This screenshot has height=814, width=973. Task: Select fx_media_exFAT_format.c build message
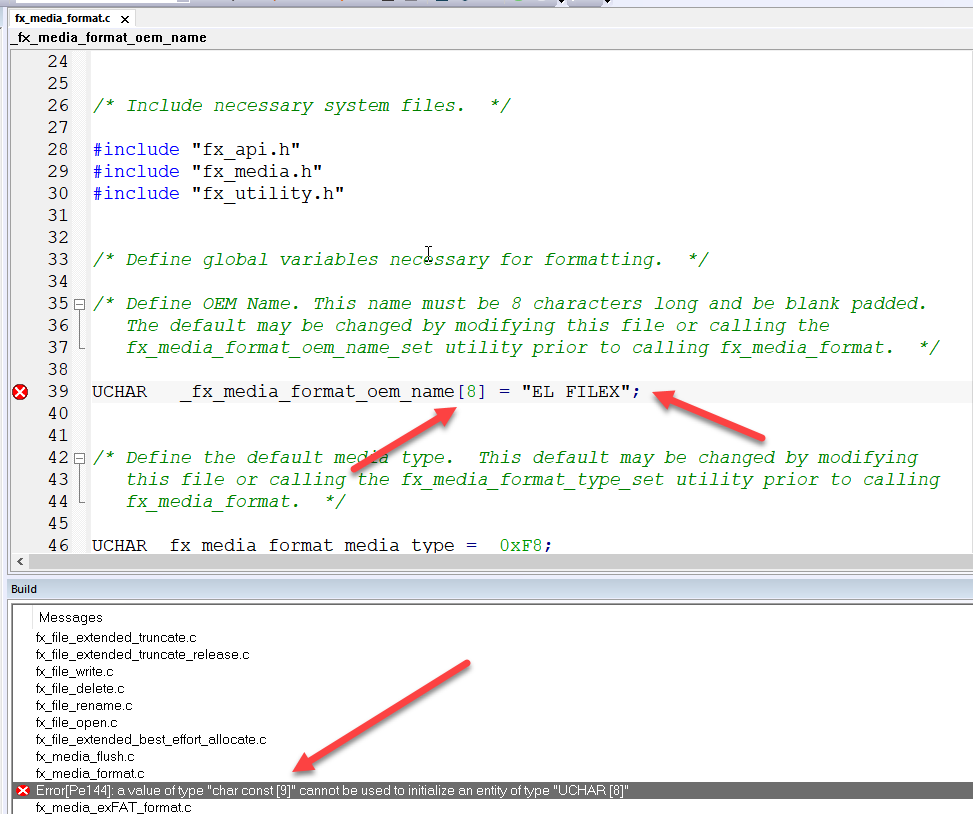point(114,807)
